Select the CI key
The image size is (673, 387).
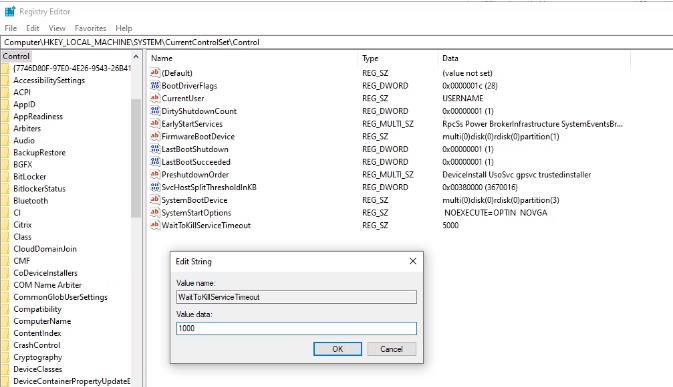(17, 212)
